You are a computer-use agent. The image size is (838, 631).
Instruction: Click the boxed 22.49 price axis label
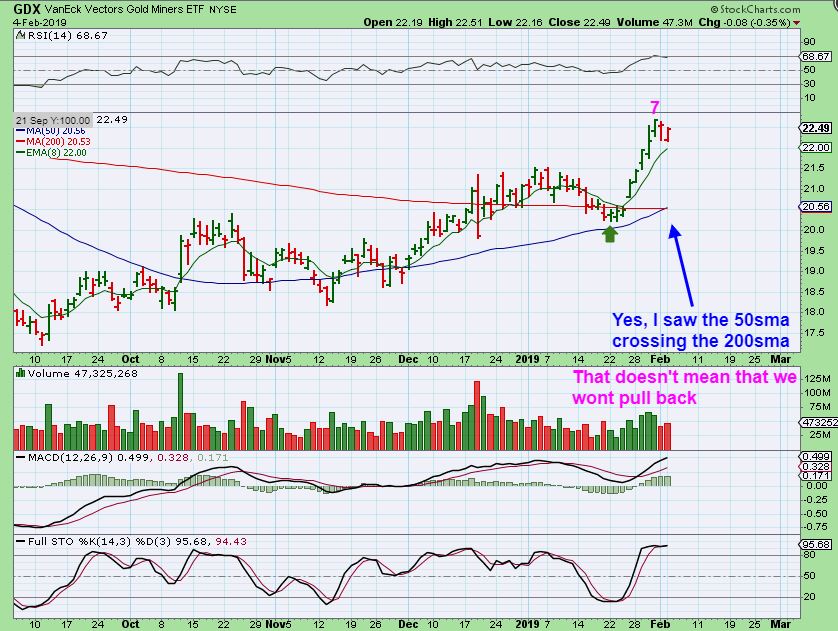[x=816, y=128]
